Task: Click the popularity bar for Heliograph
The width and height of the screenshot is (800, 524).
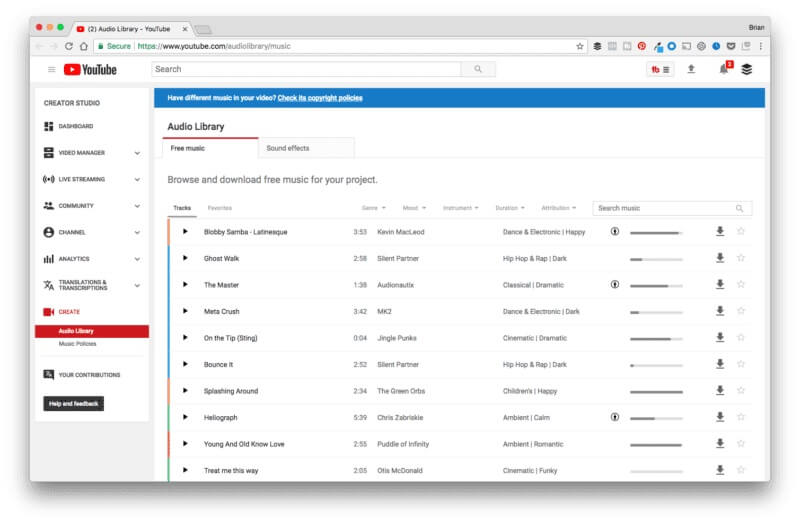Action: click(x=656, y=418)
